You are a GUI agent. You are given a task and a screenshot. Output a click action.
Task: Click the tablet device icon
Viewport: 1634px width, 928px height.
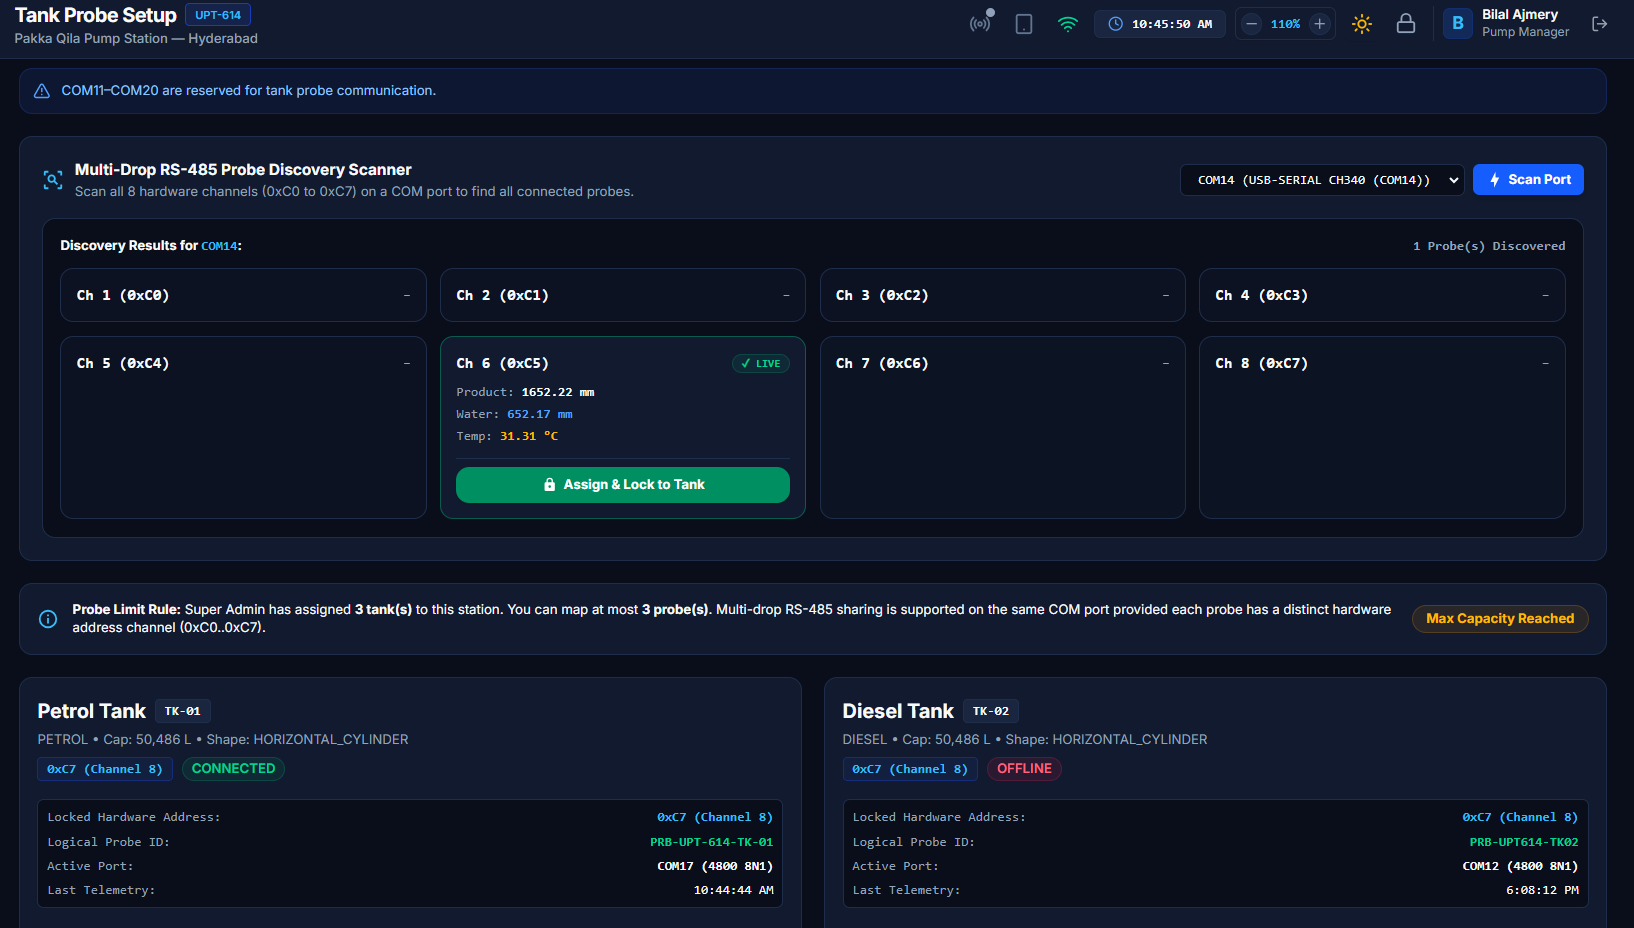click(x=1024, y=24)
